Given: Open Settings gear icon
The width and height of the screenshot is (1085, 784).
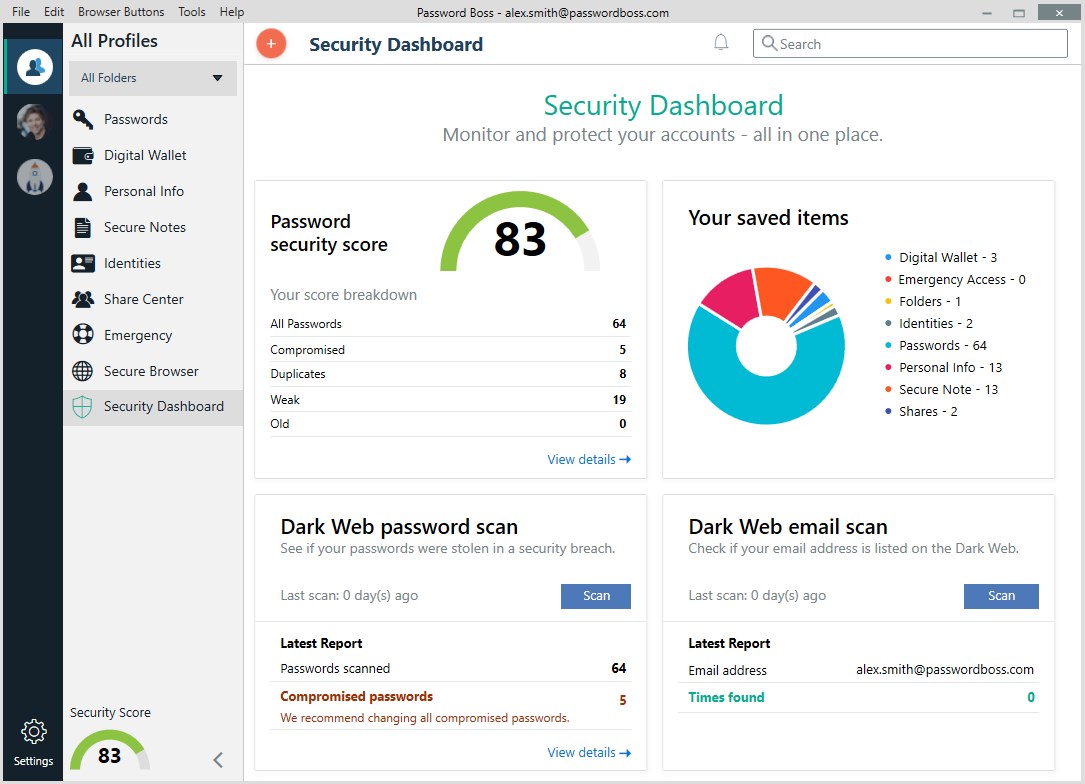Looking at the screenshot, I should point(33,731).
